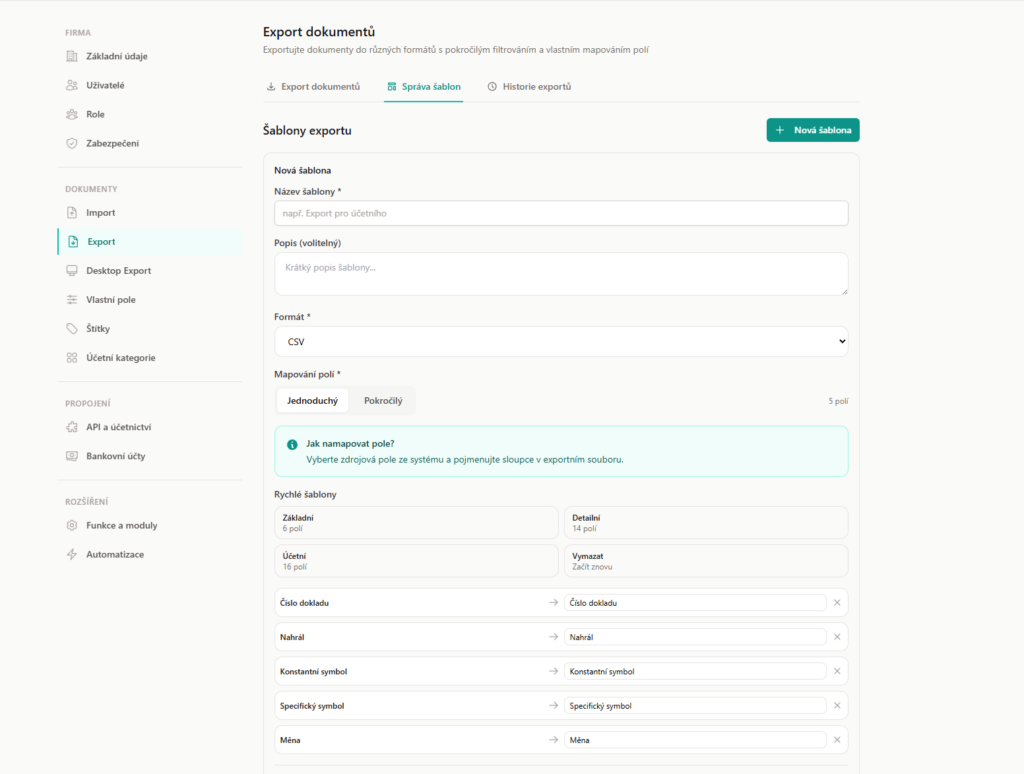Viewport: 1024px width, 774px height.
Task: Reset fields using the Vymazat template
Action: (706, 560)
